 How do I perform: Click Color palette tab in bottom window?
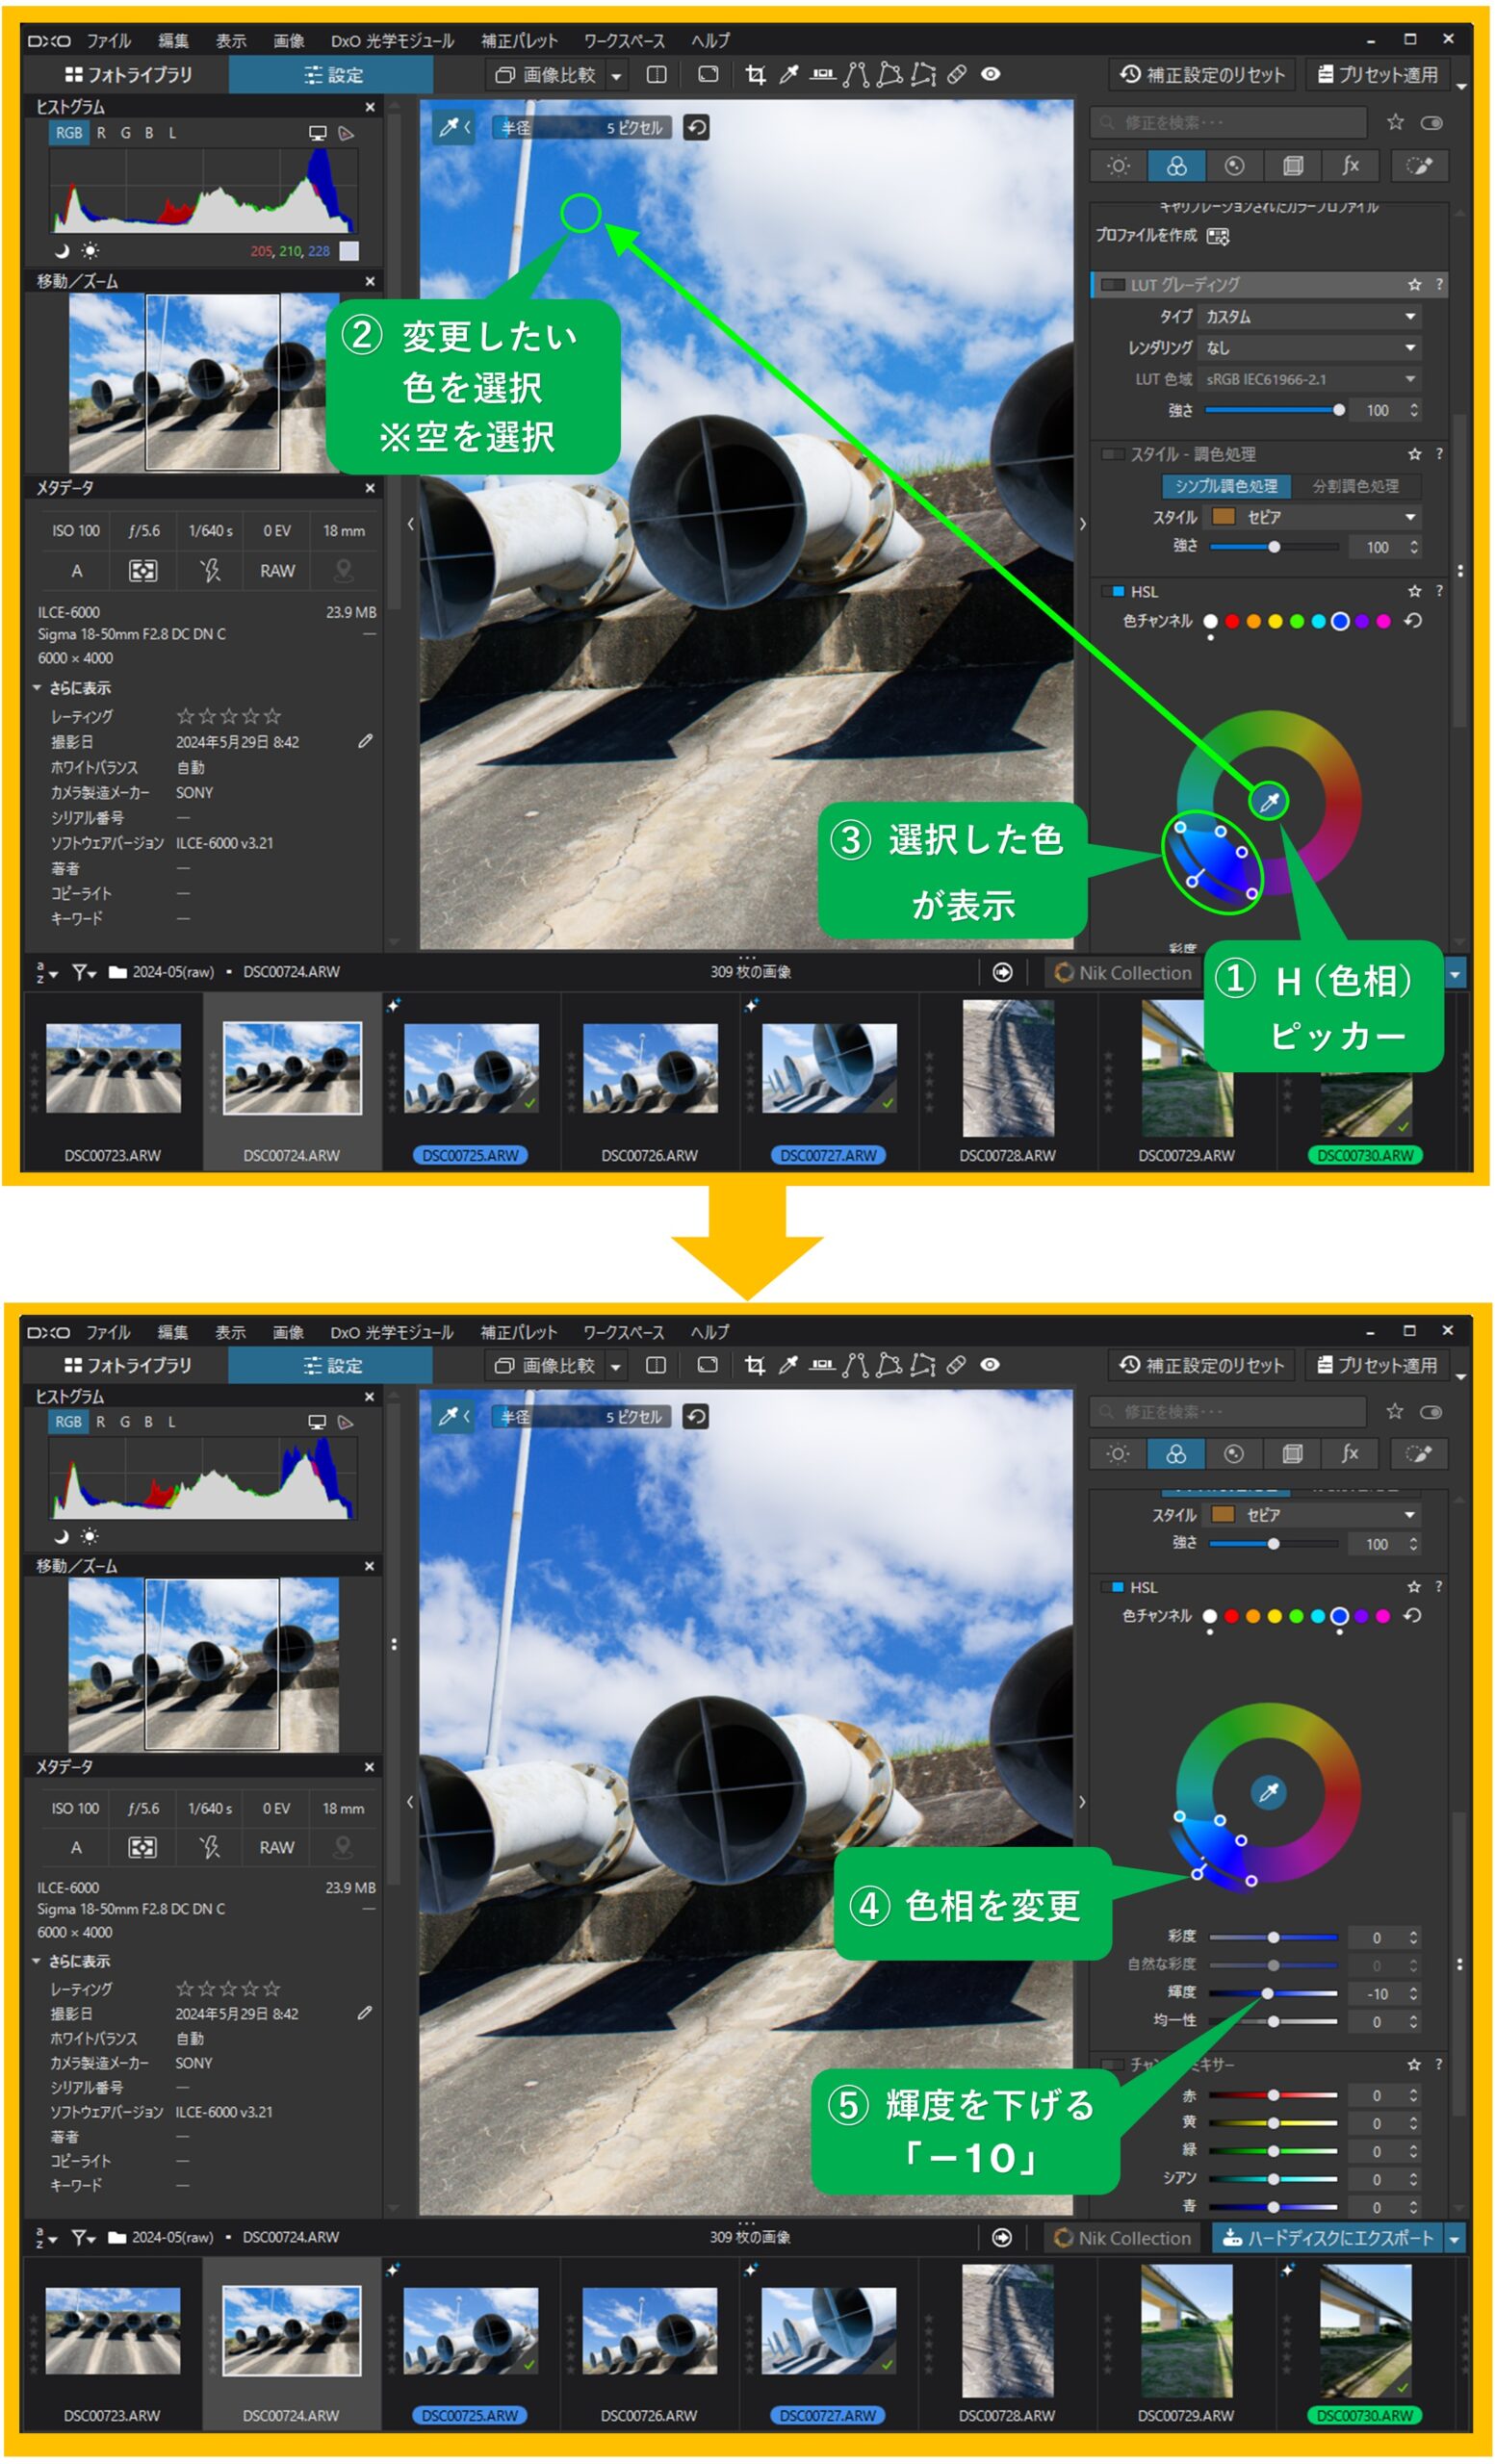(x=1176, y=1455)
